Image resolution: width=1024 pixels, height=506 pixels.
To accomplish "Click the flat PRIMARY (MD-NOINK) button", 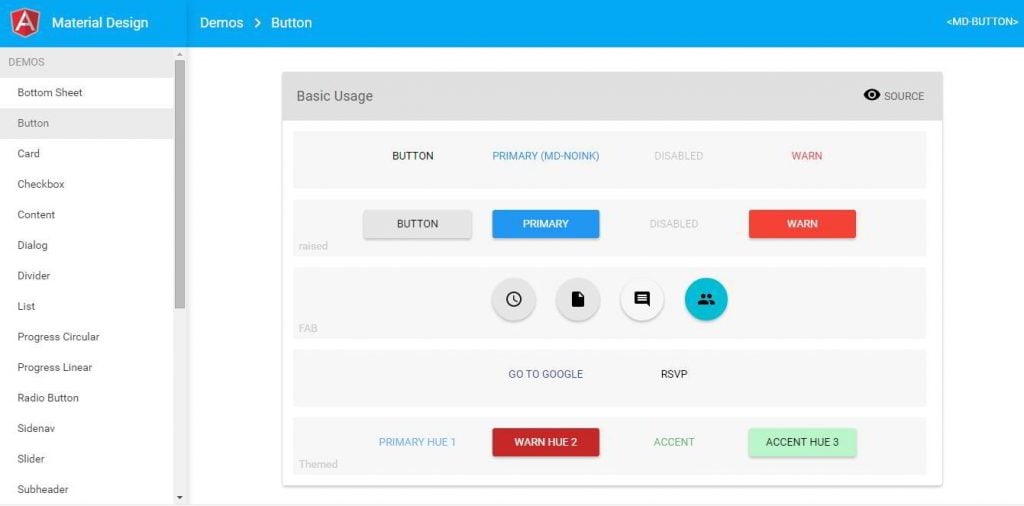I will click(x=545, y=156).
